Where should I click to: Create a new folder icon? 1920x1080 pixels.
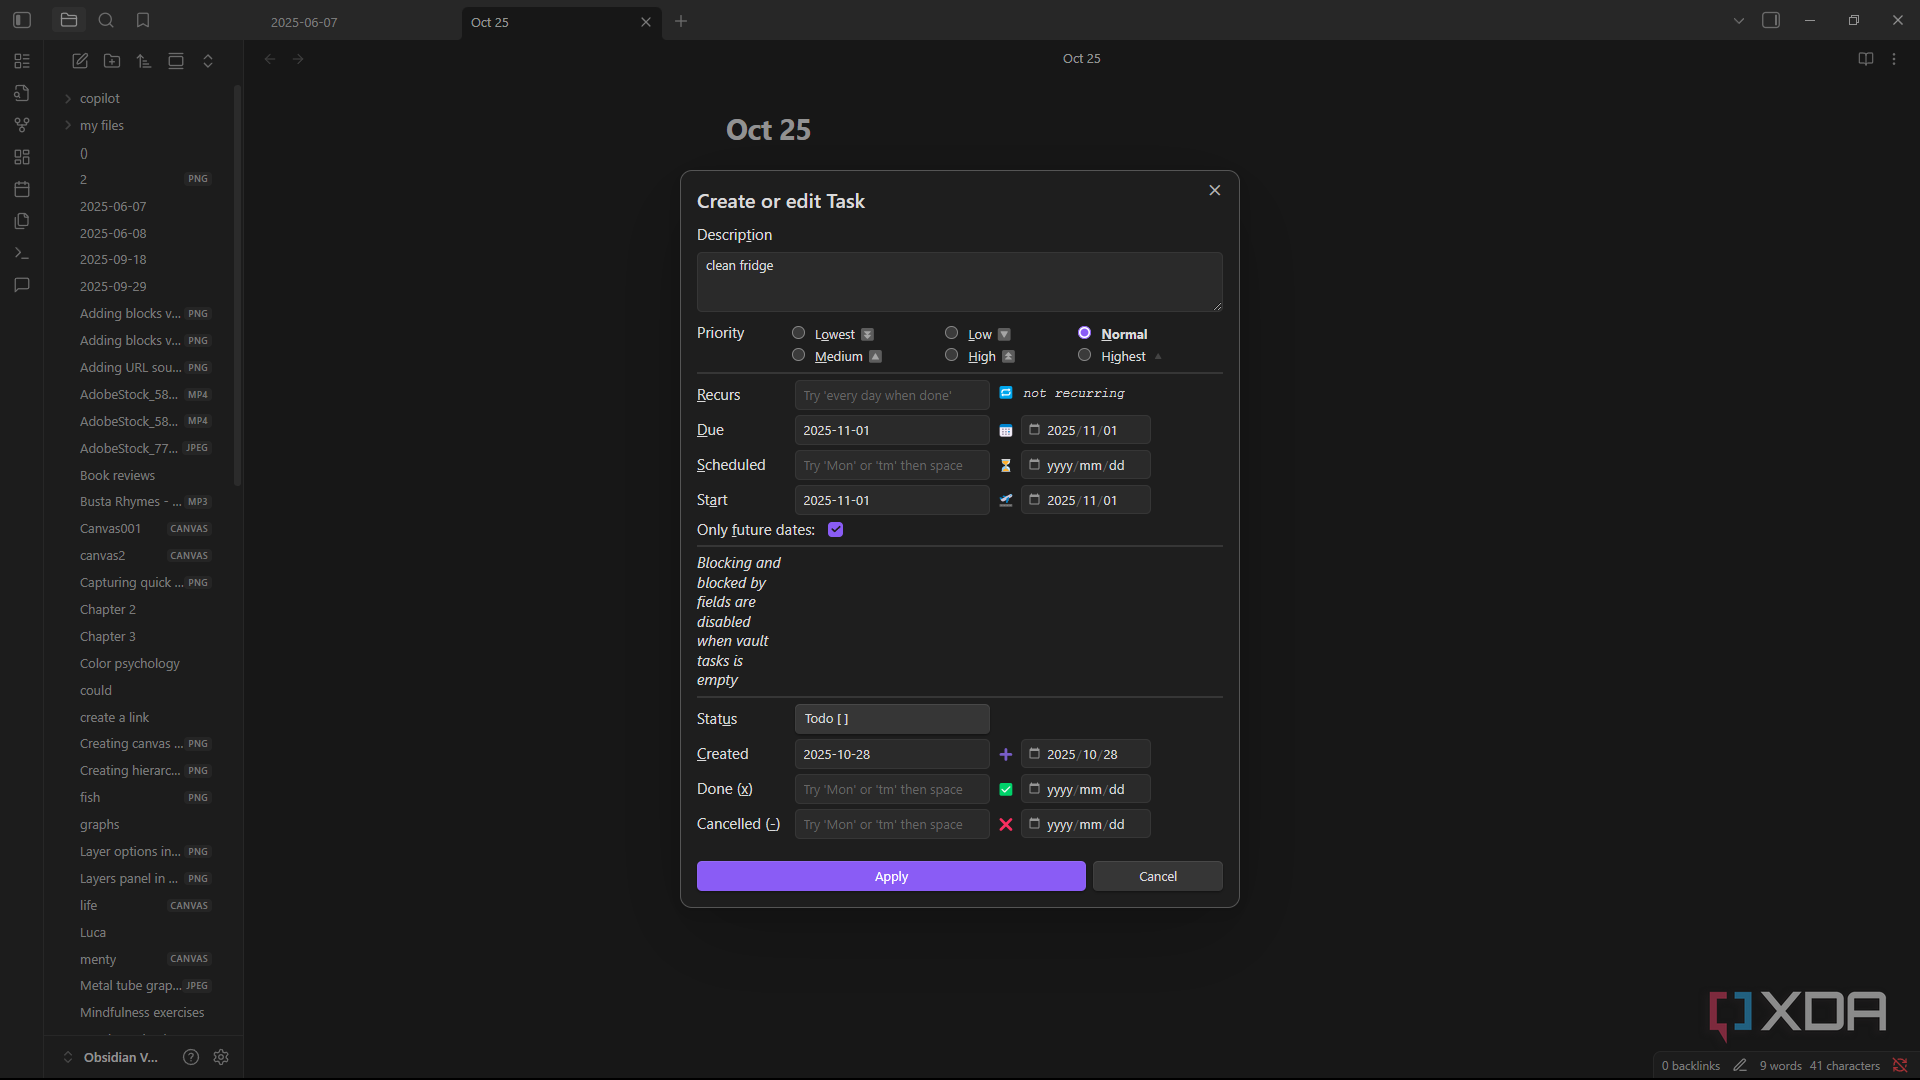pos(112,61)
